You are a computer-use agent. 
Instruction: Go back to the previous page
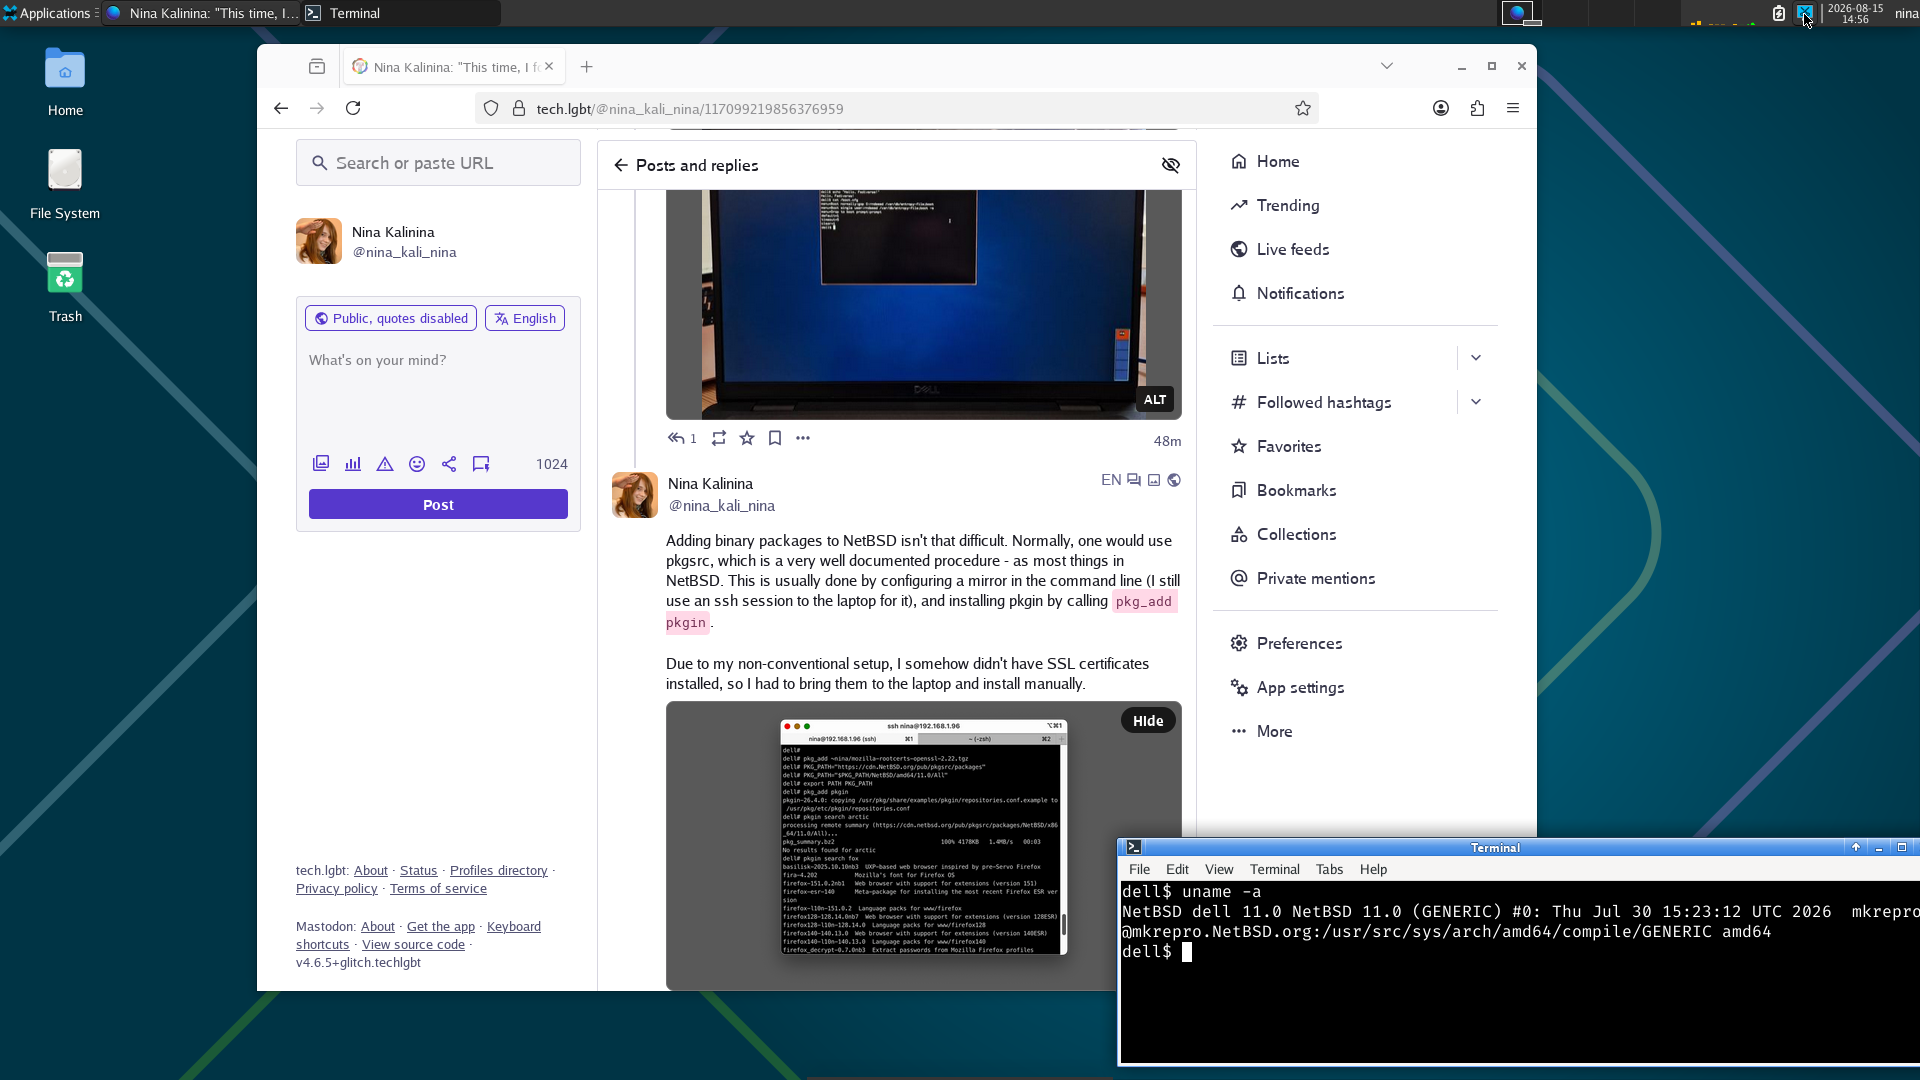281,108
